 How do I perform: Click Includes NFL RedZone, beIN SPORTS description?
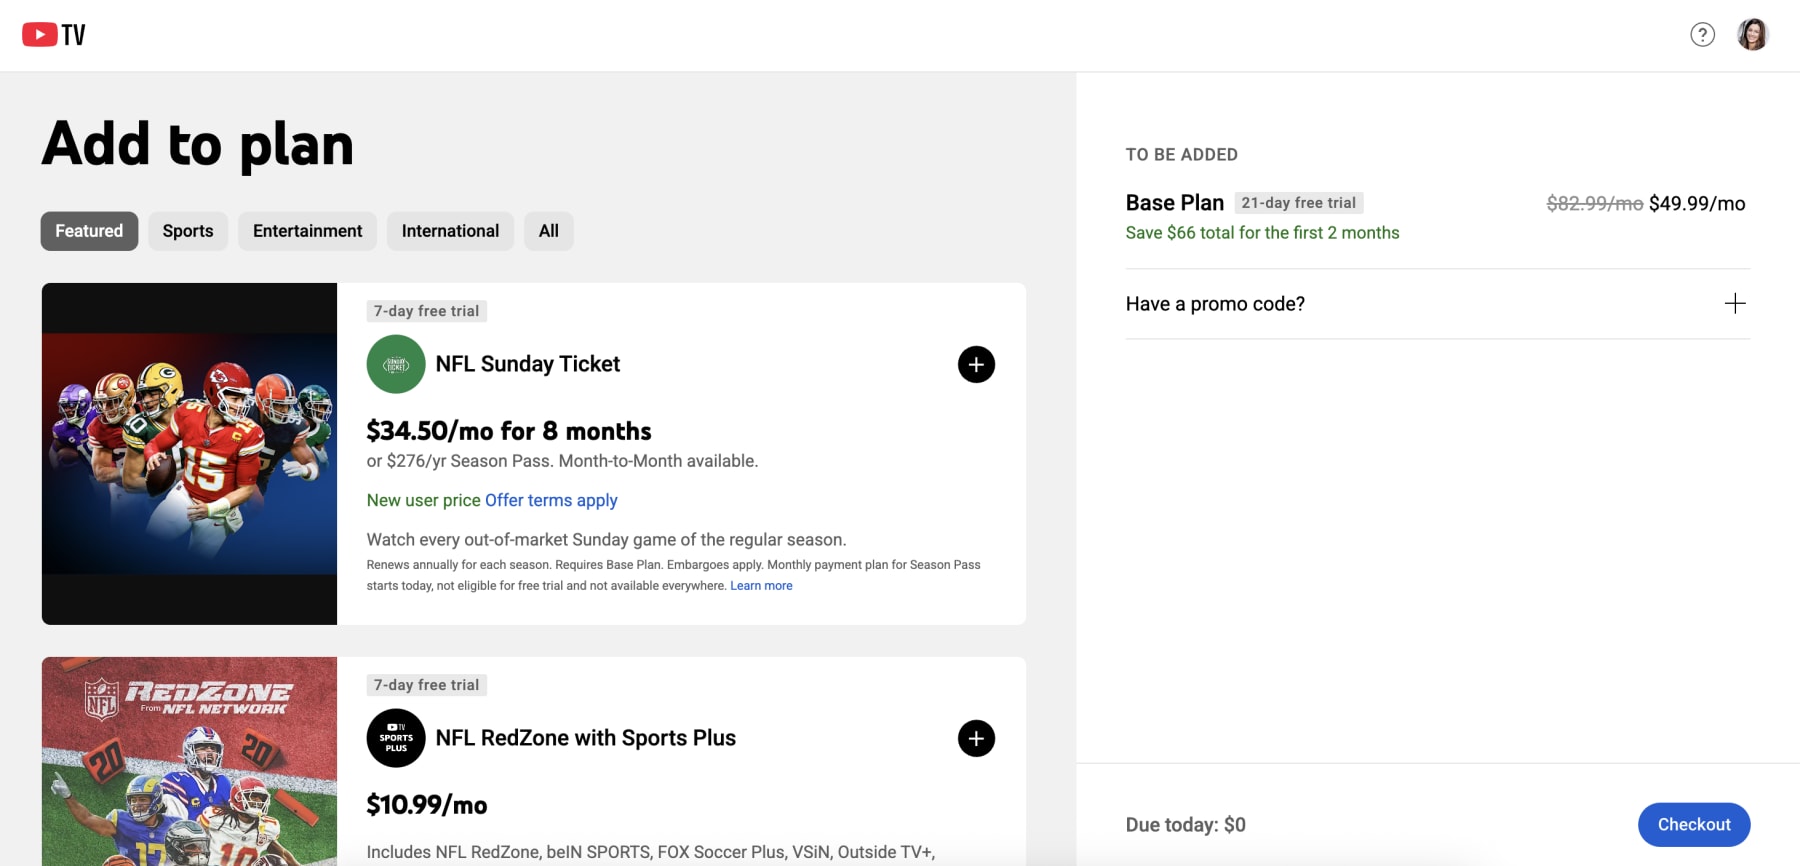(651, 852)
